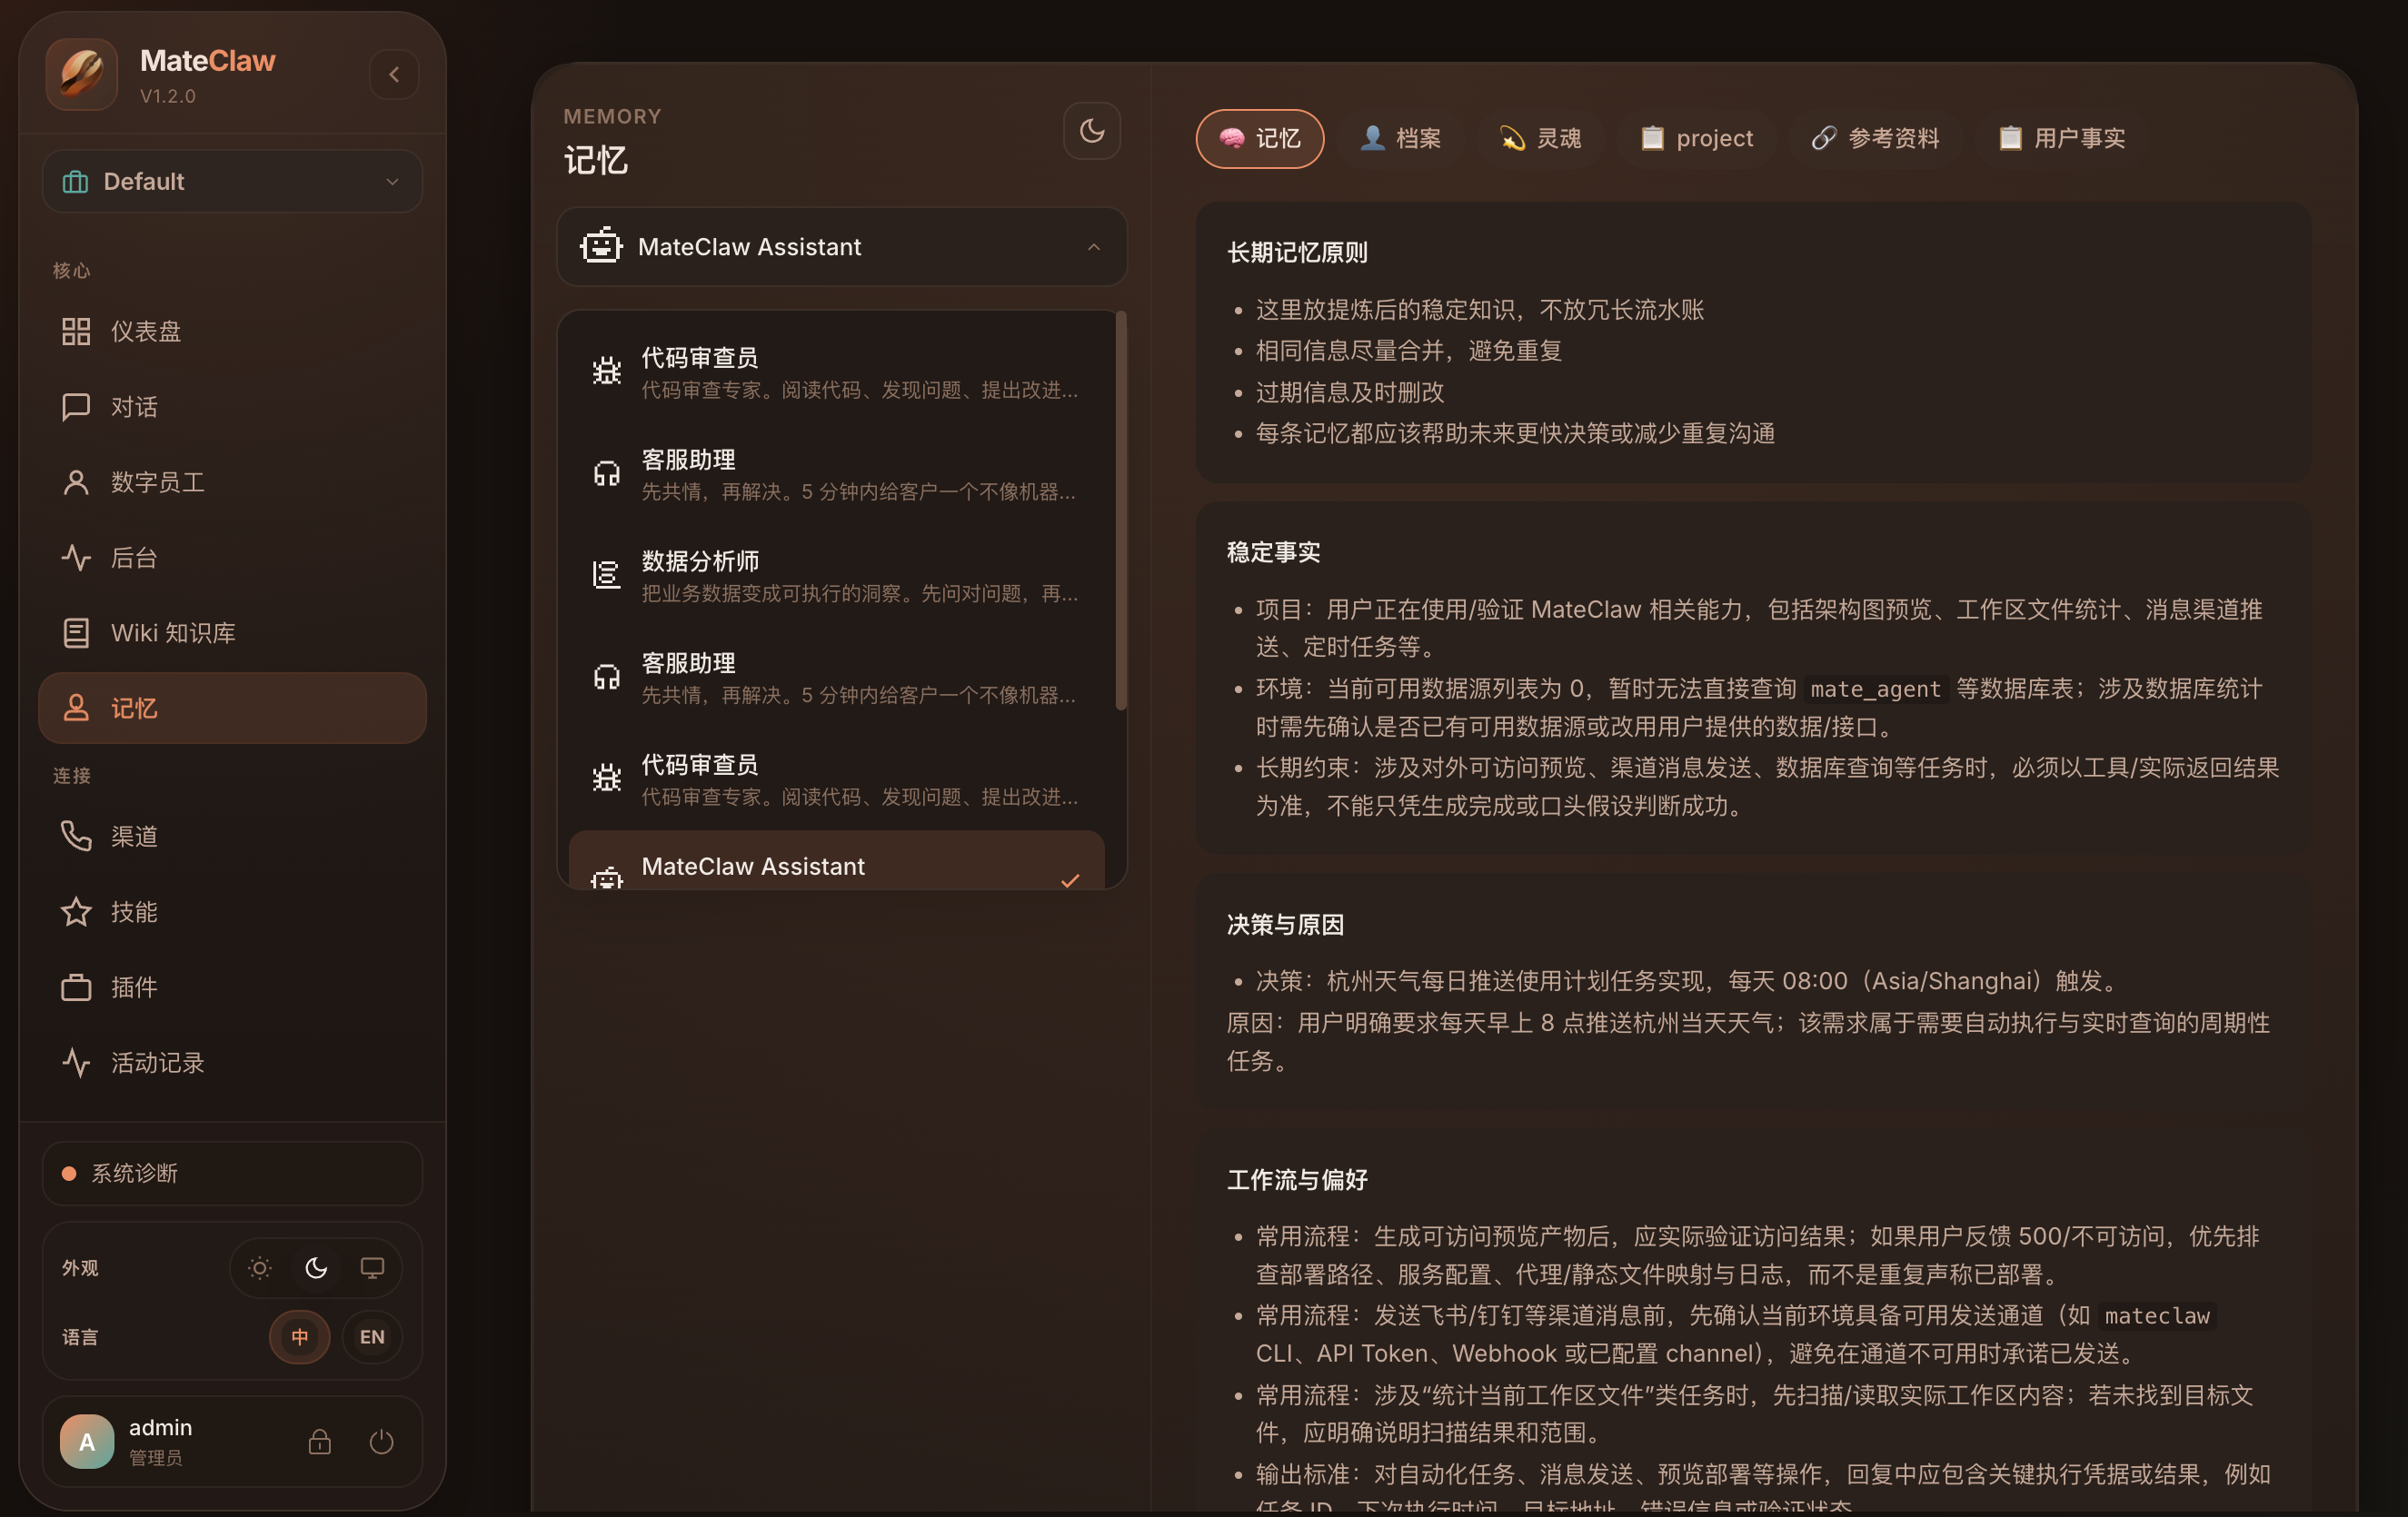
Task: Open the Default workspace dropdown
Action: coord(232,181)
